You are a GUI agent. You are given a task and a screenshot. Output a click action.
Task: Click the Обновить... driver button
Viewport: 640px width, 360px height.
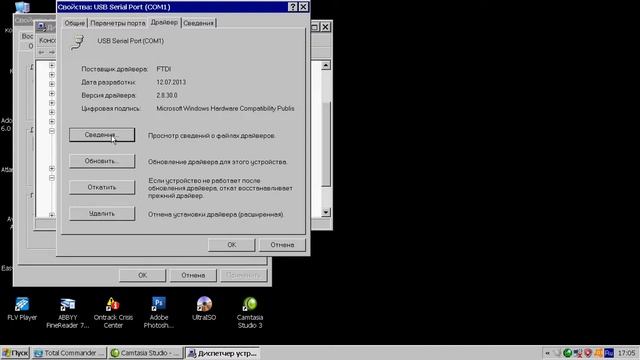[102, 161]
